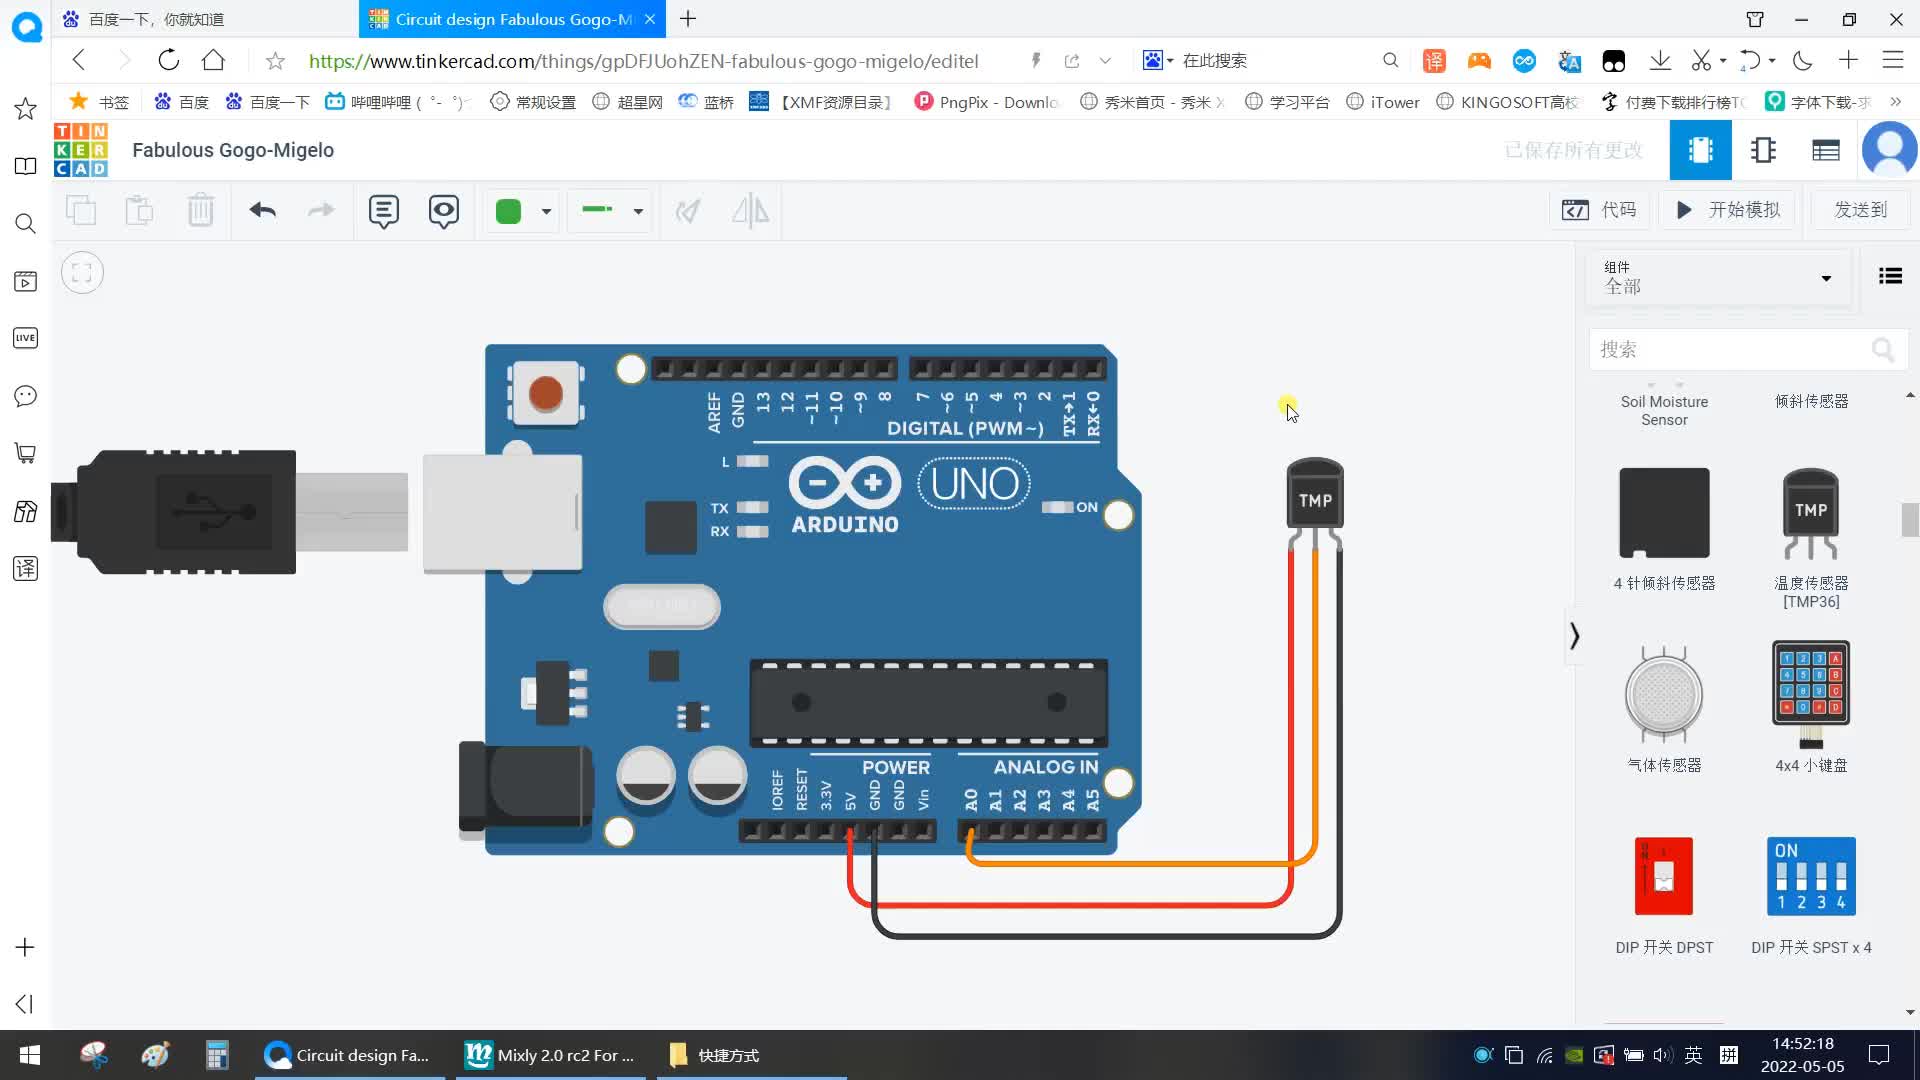Switch to the Baidu tab
Screen dimensions: 1920x1080
pos(204,19)
